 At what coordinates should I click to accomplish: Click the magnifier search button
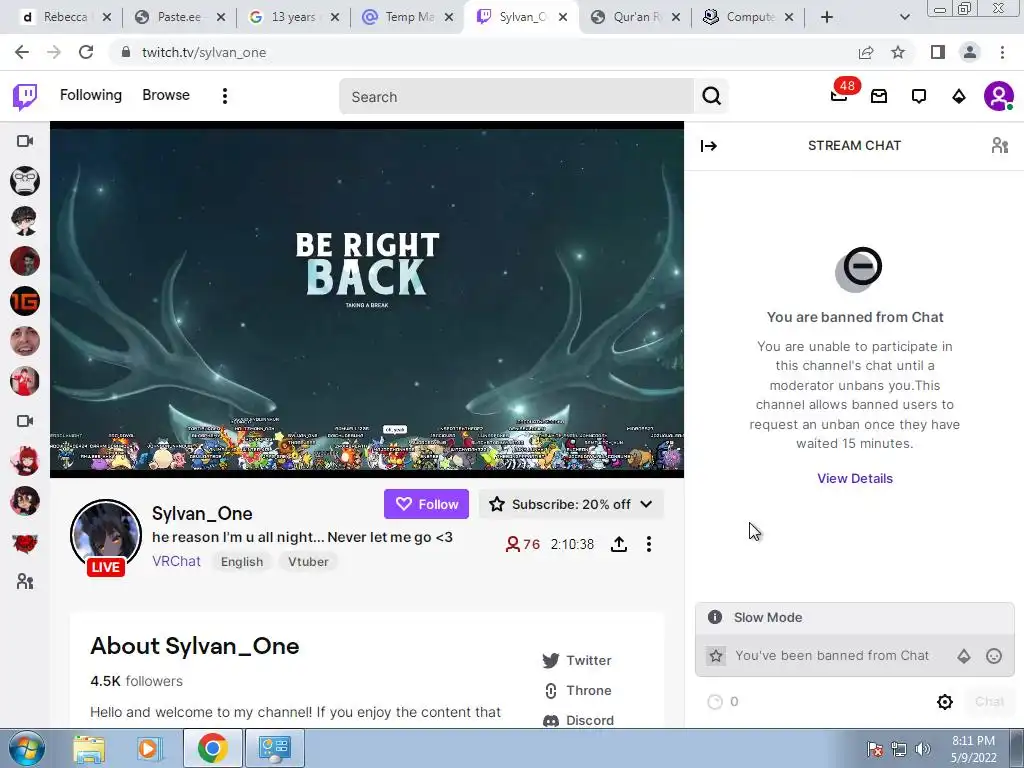click(711, 97)
